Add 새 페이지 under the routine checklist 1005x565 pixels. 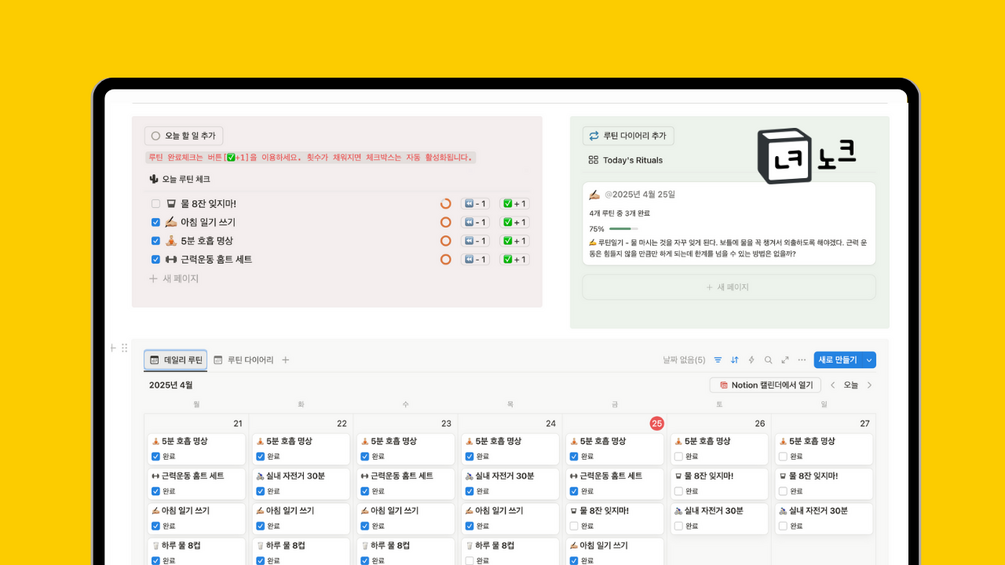174,279
